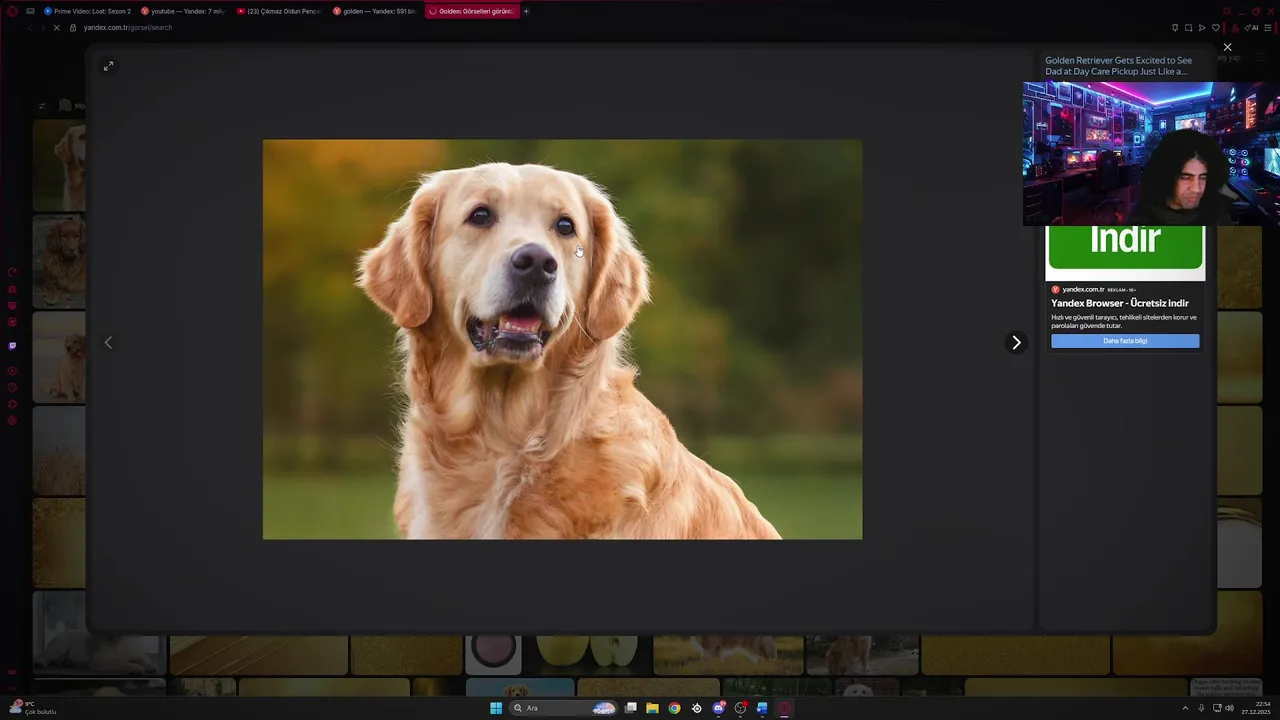Screen dimensions: 1280x720
Task: Show hidden system tray icons
Action: (1185, 708)
